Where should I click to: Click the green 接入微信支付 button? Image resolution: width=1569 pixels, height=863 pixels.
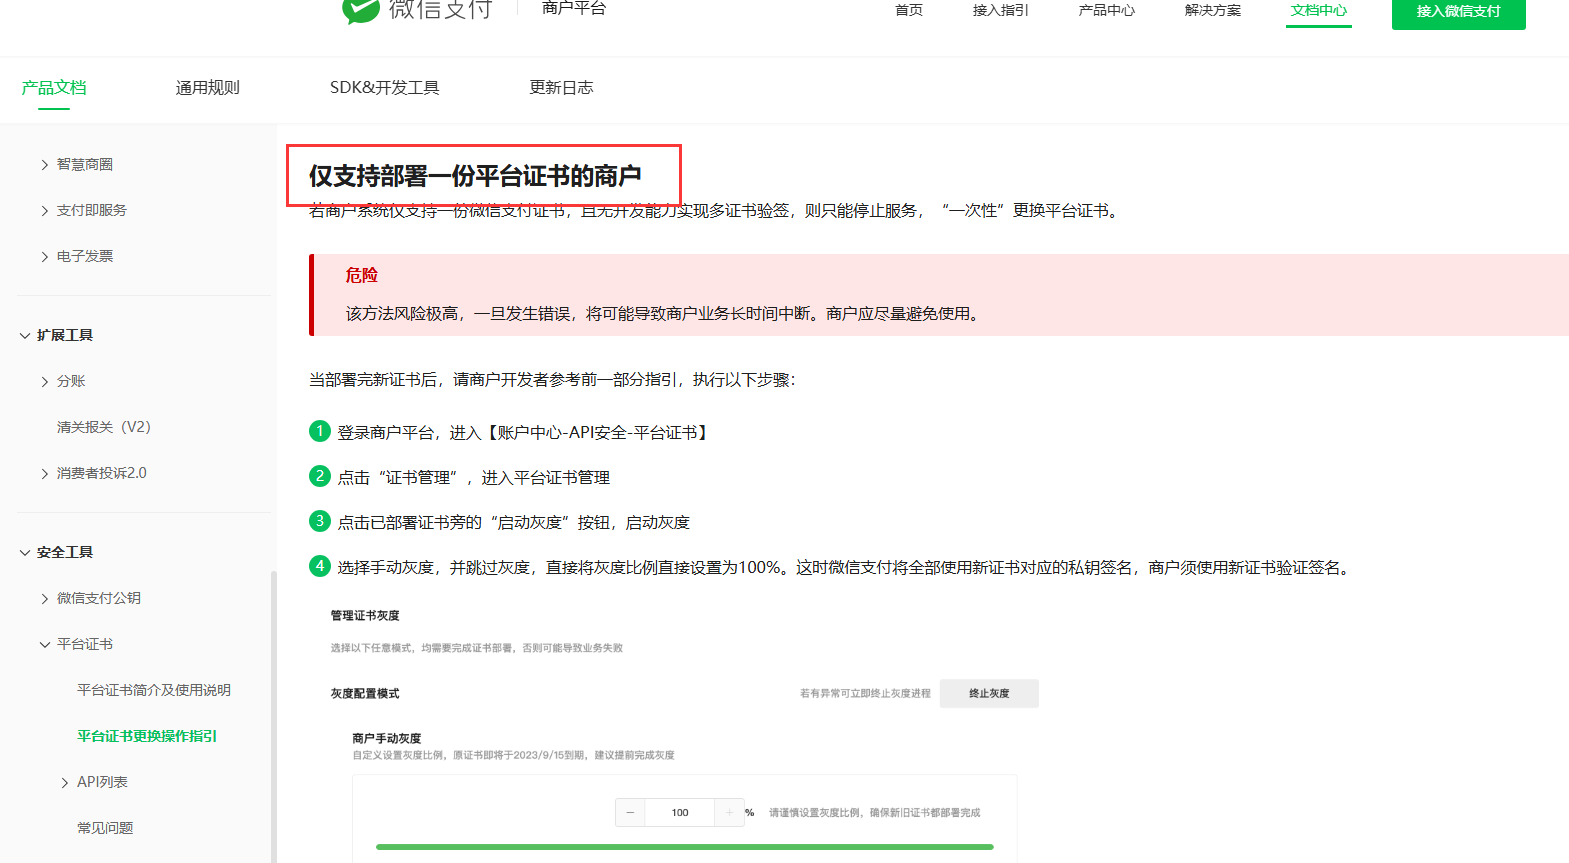1459,12
